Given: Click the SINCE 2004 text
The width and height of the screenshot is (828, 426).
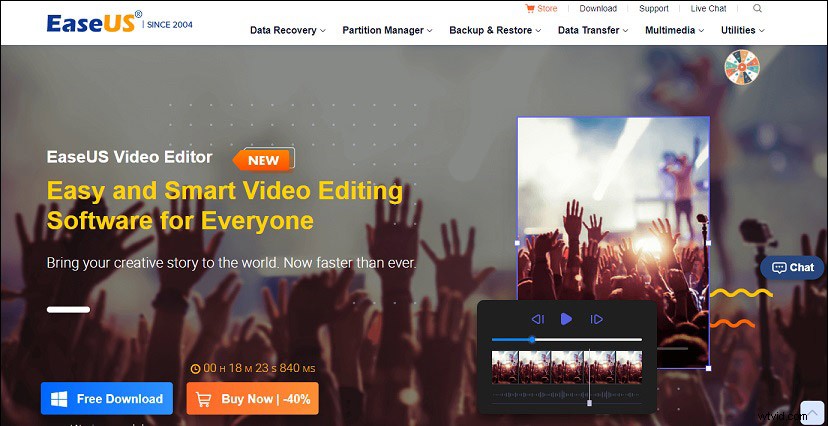Looking at the screenshot, I should tap(170, 24).
